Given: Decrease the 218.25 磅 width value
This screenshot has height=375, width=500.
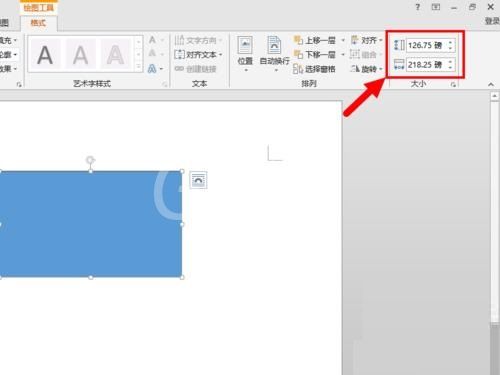Looking at the screenshot, I should (450, 68).
